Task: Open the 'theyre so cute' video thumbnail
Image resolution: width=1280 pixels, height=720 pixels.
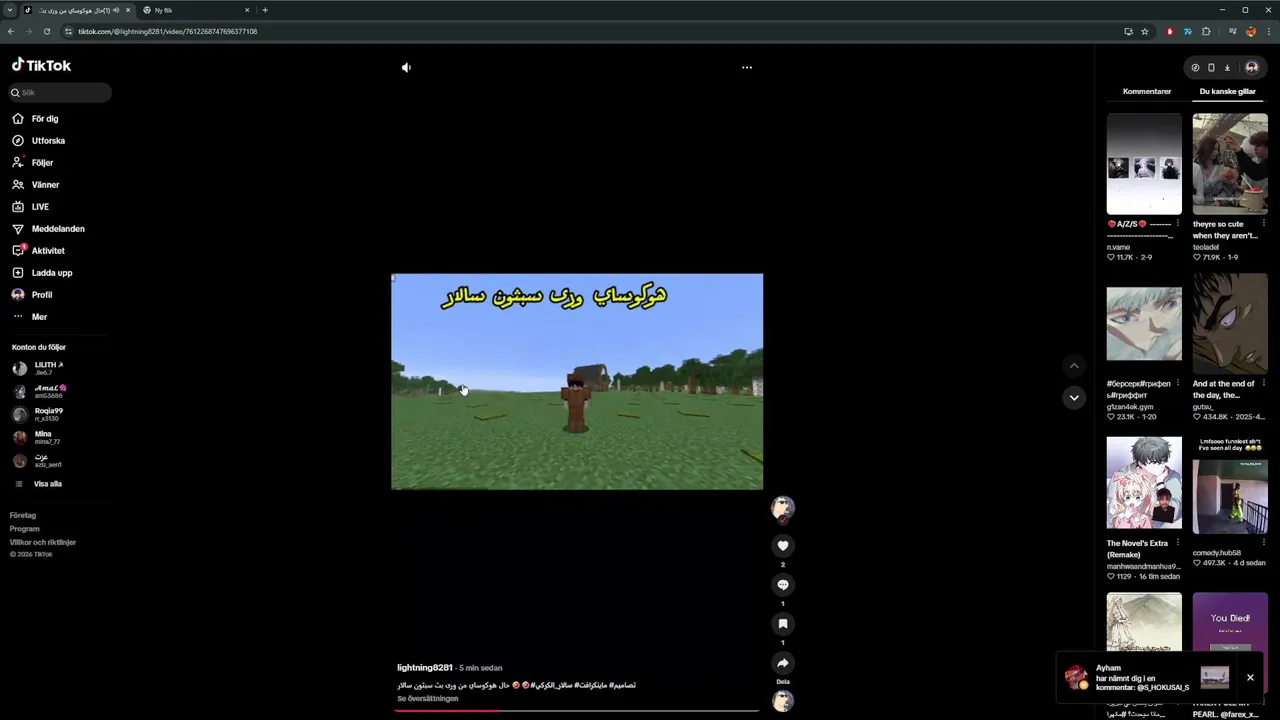Action: (1230, 164)
